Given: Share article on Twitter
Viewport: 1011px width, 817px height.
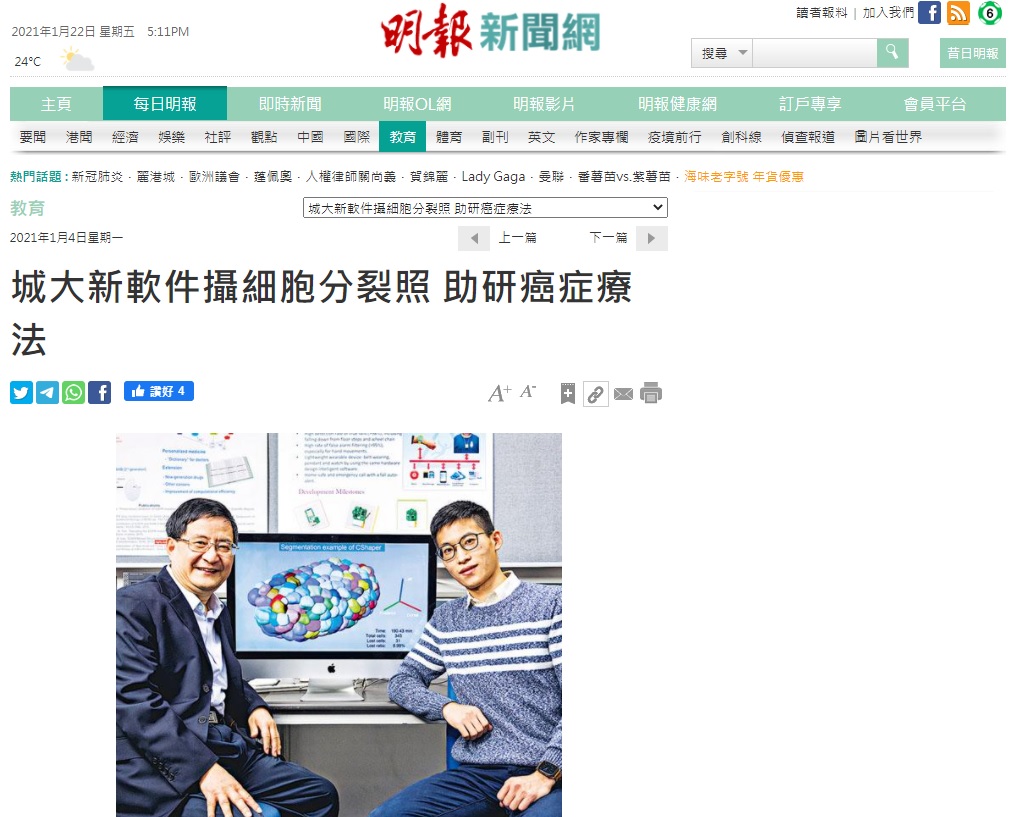Looking at the screenshot, I should click(21, 392).
